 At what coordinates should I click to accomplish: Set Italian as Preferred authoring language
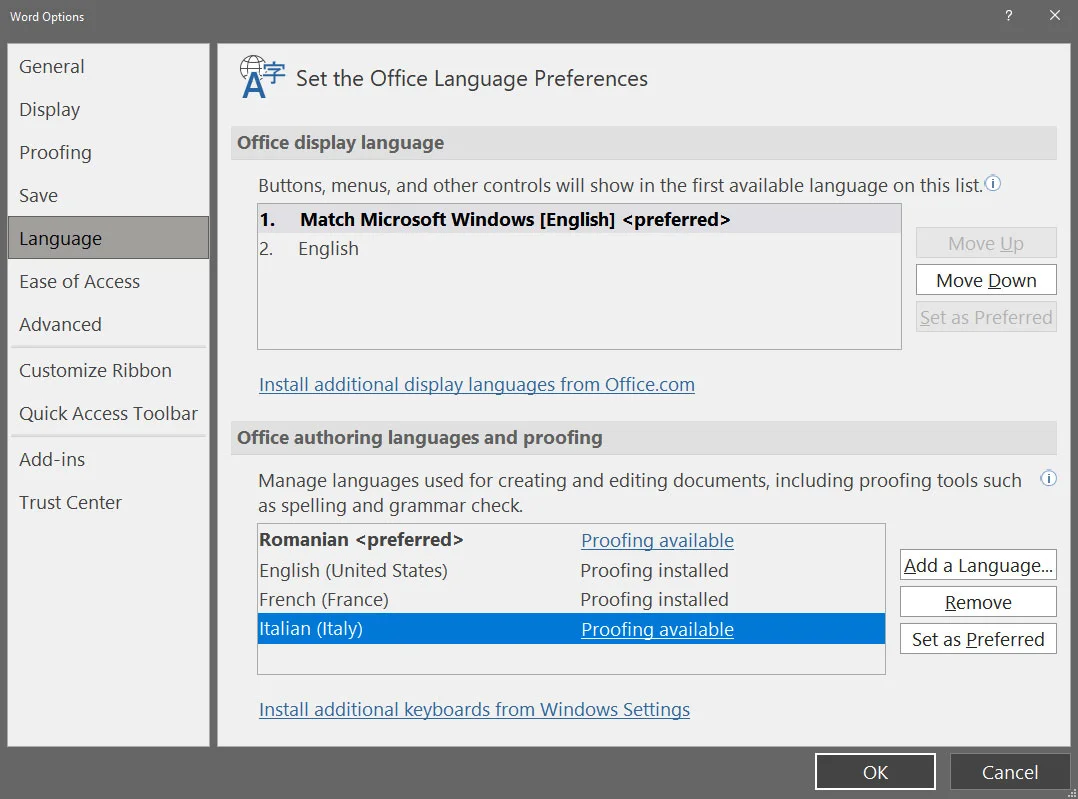coord(978,639)
